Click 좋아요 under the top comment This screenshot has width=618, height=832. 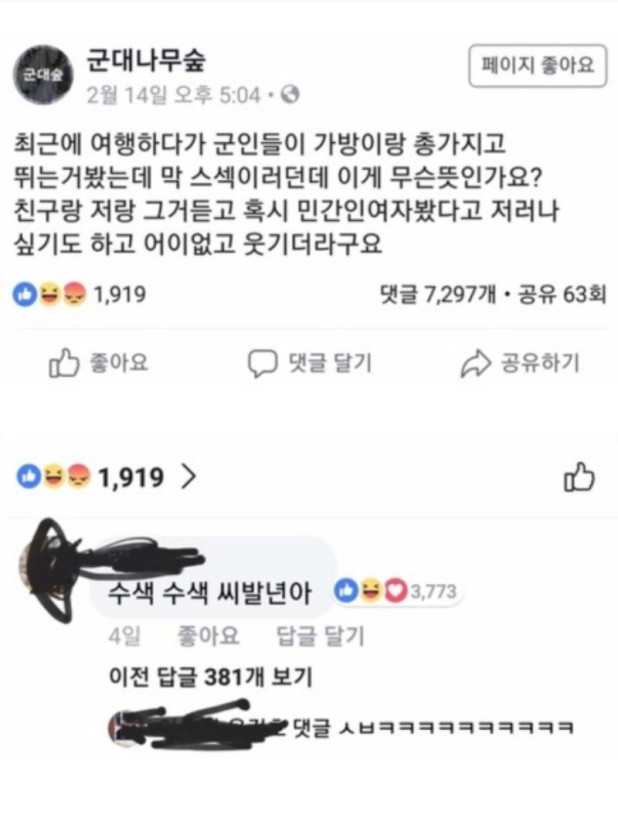tap(208, 636)
